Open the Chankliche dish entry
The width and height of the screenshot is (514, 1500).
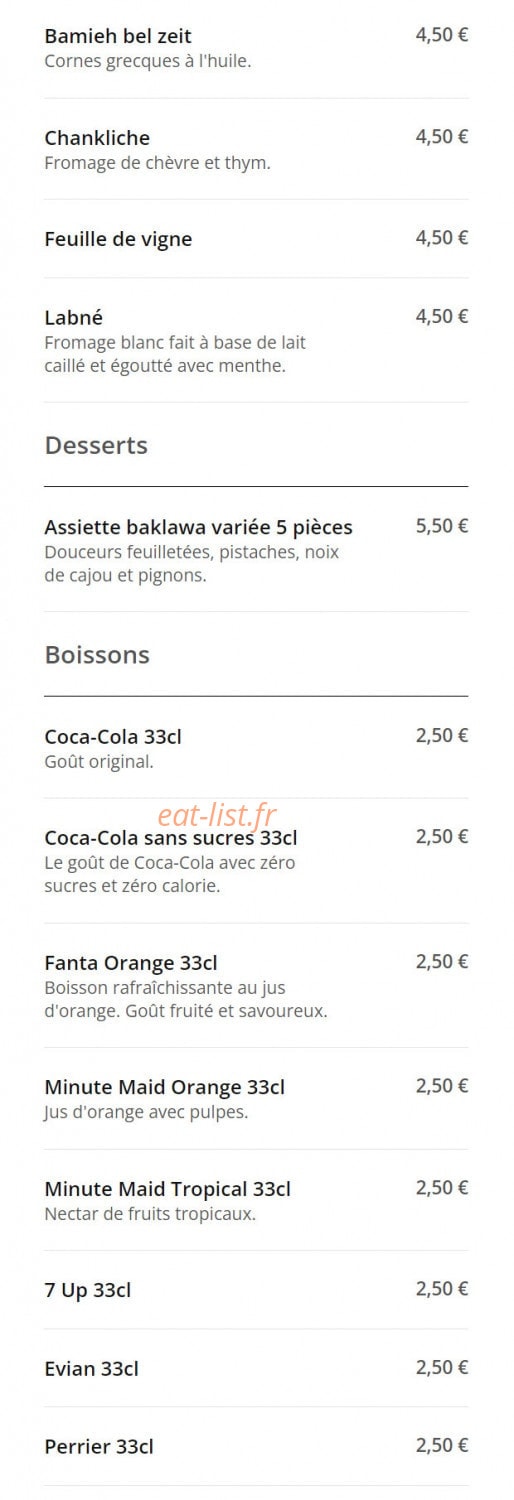[x=256, y=149]
